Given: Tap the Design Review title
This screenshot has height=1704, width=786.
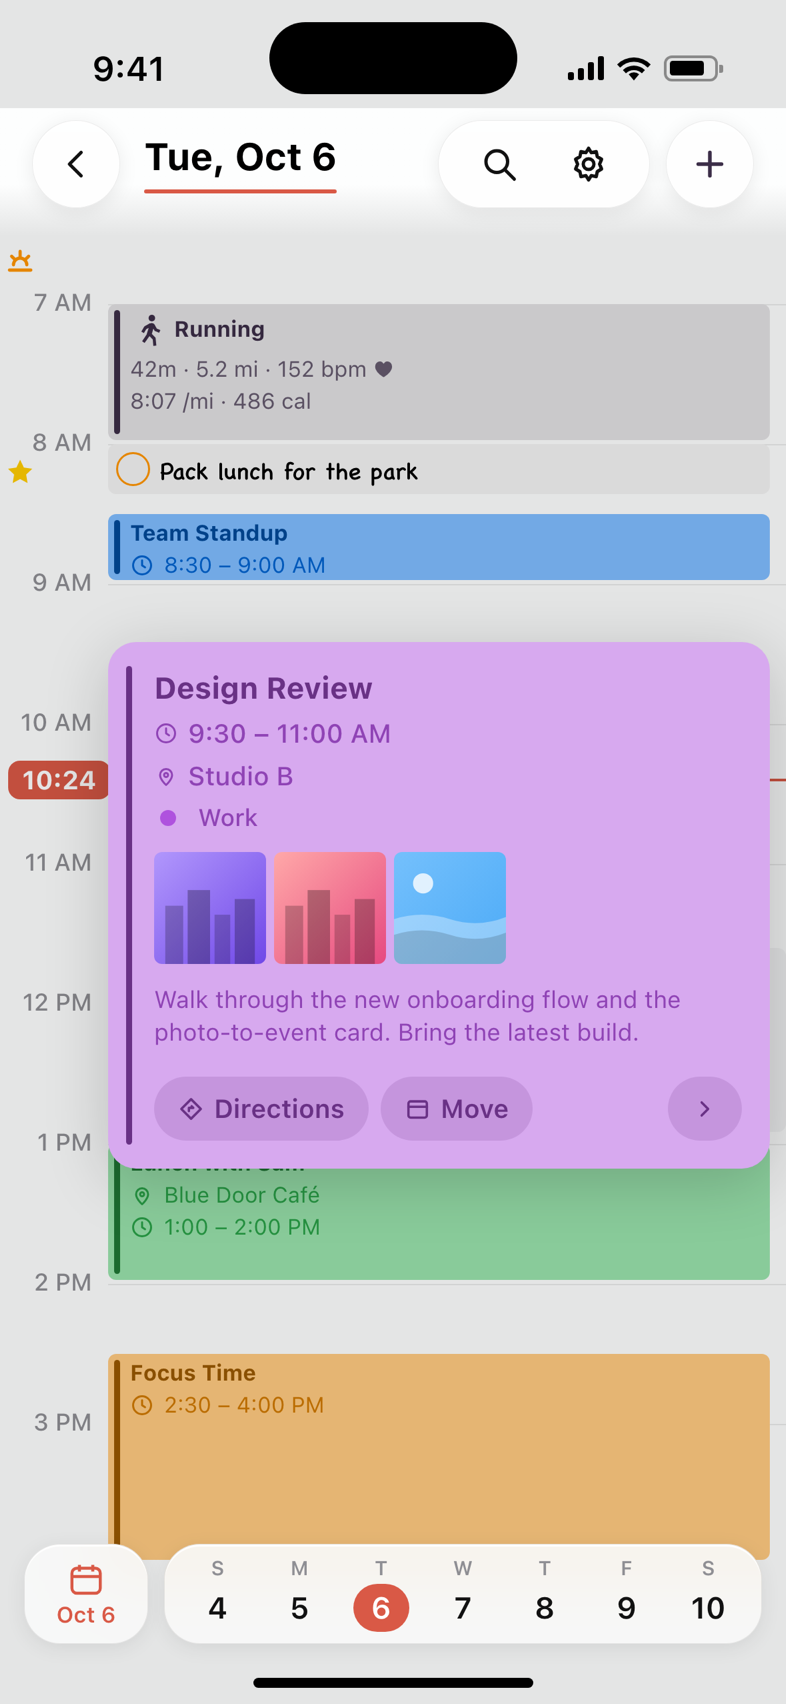Looking at the screenshot, I should (x=263, y=688).
